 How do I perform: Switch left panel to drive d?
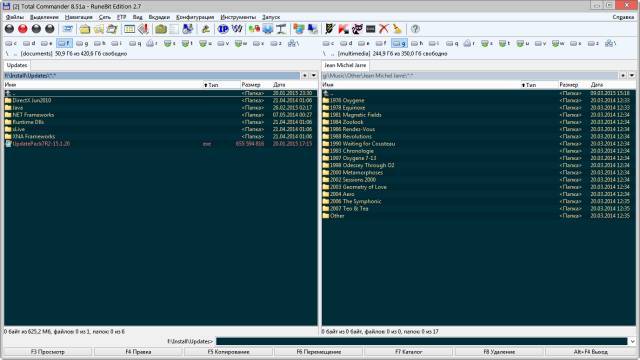(x=29, y=43)
